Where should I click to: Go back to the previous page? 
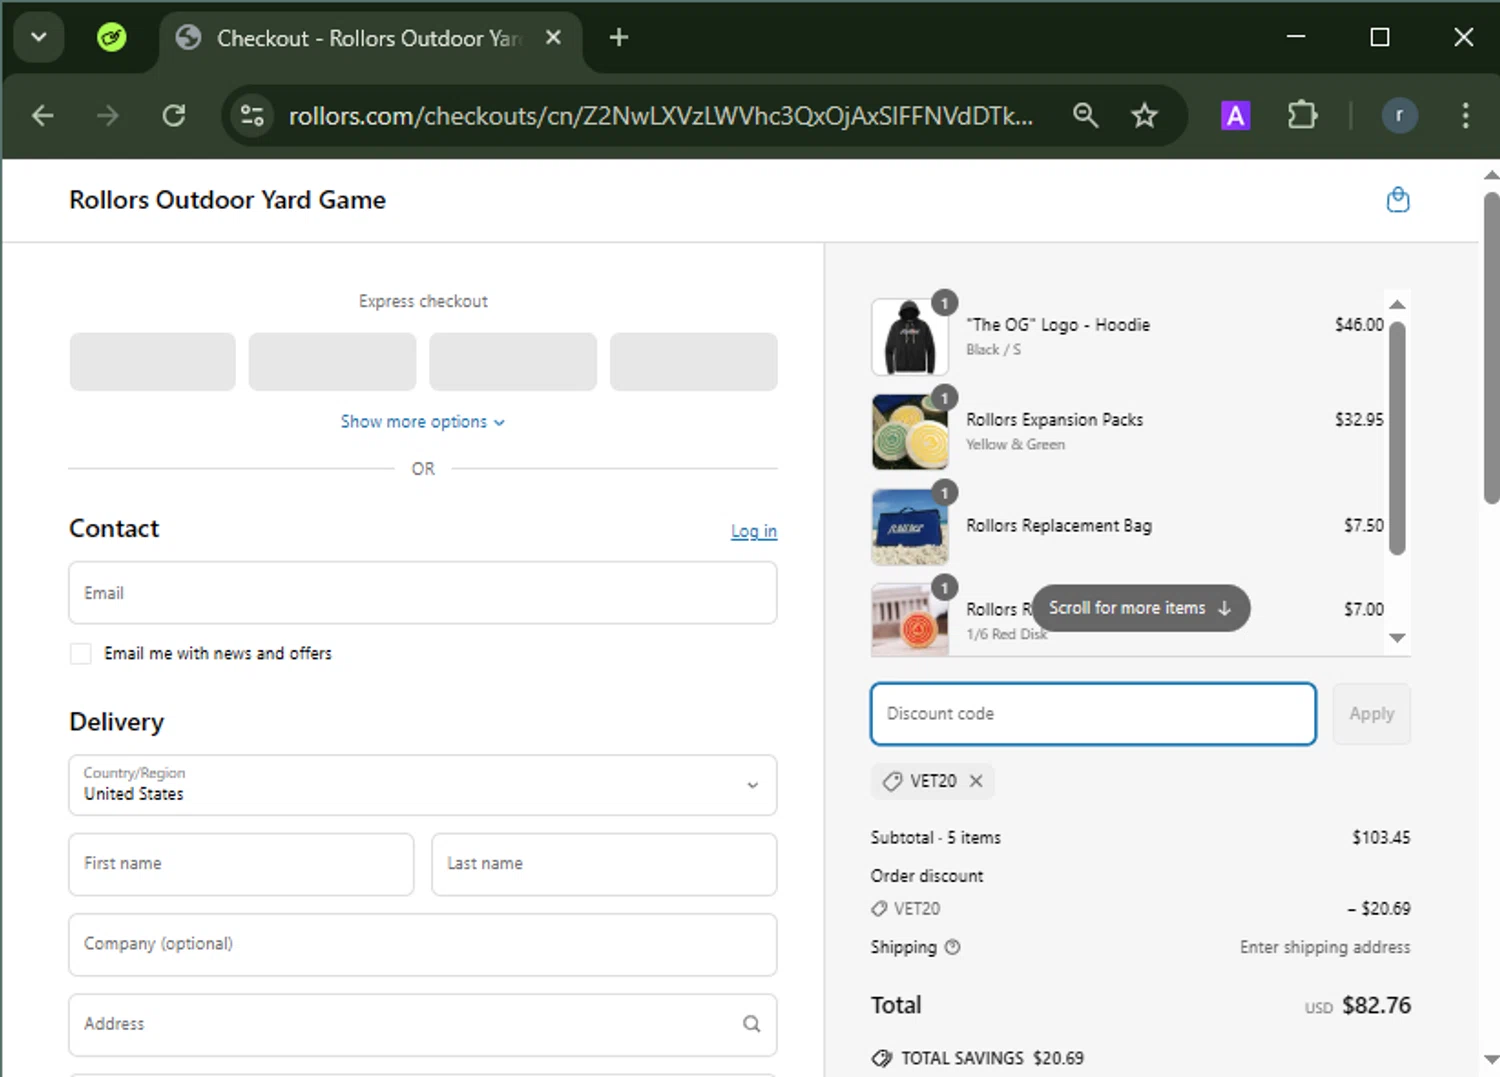coord(43,116)
